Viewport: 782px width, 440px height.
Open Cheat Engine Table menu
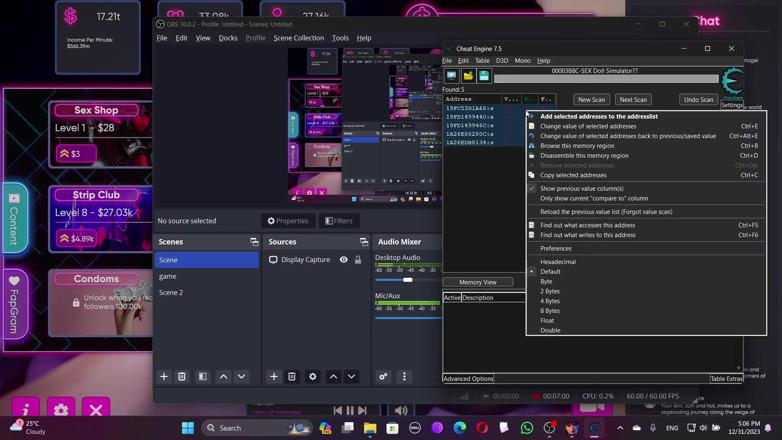point(482,60)
